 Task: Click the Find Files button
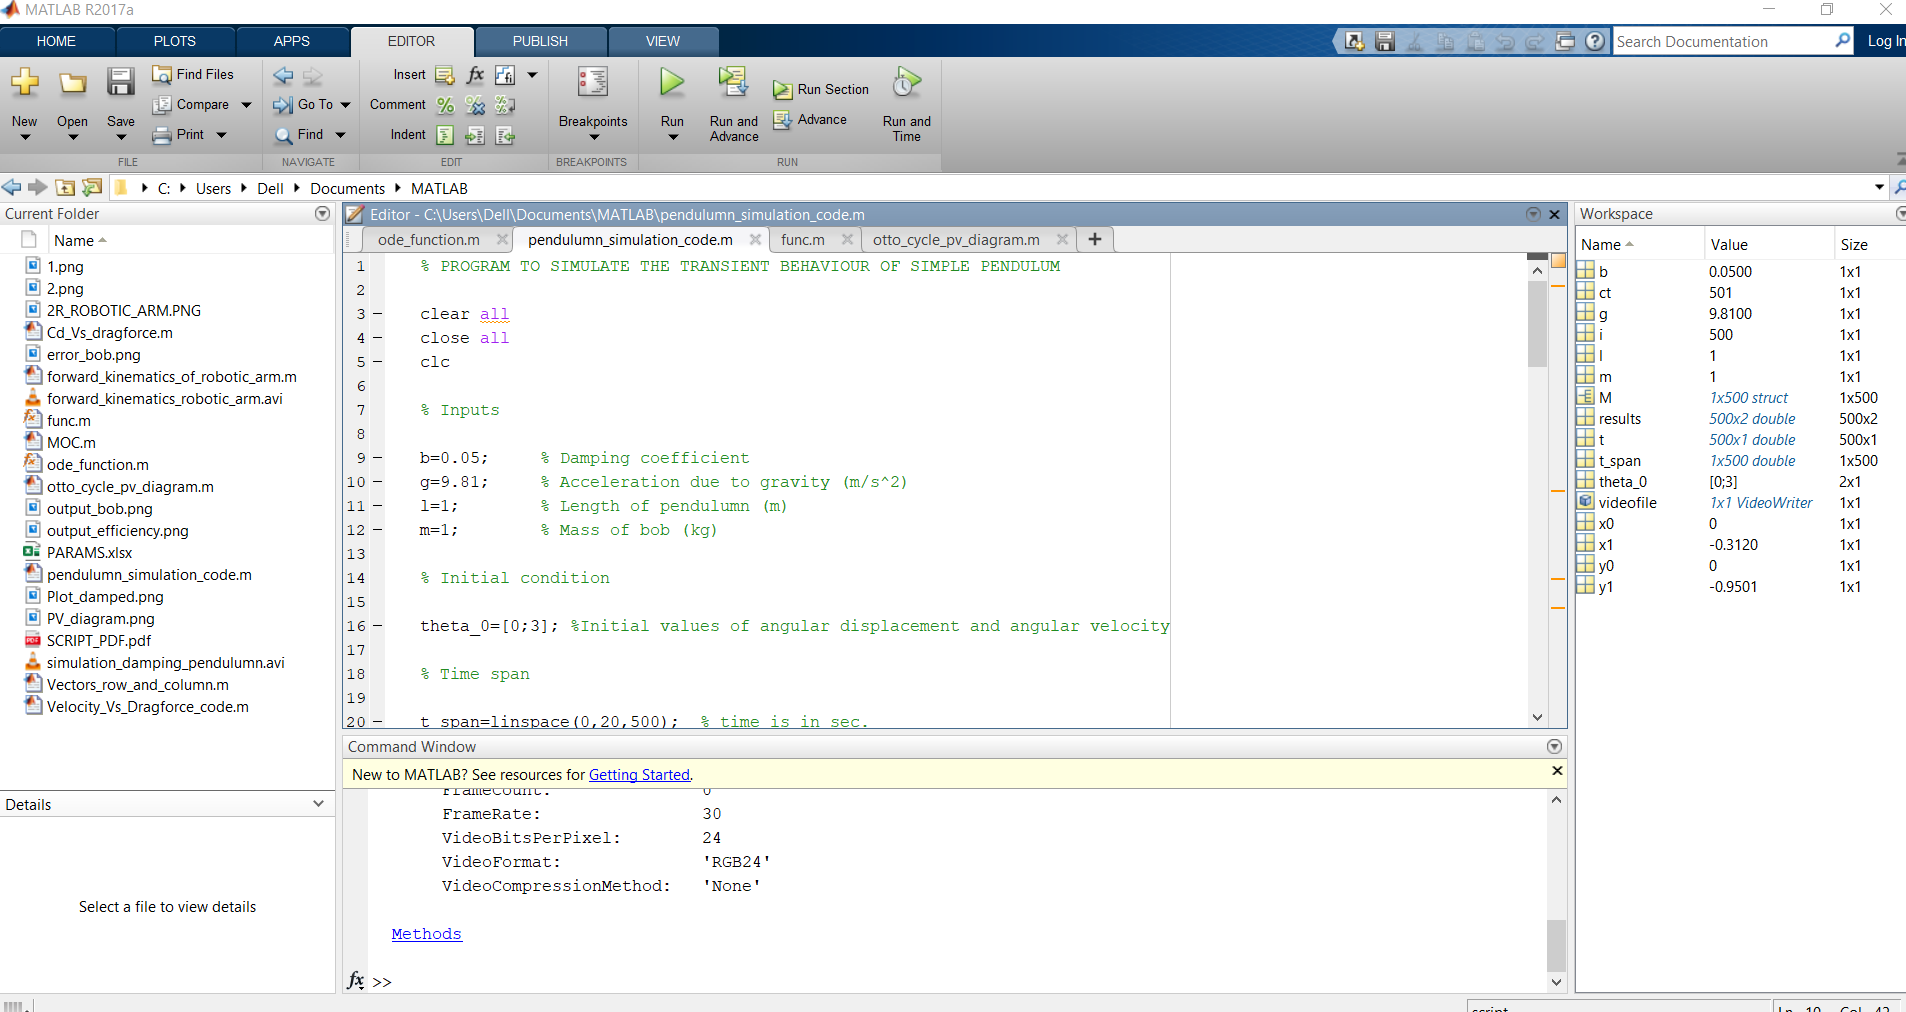[x=193, y=75]
